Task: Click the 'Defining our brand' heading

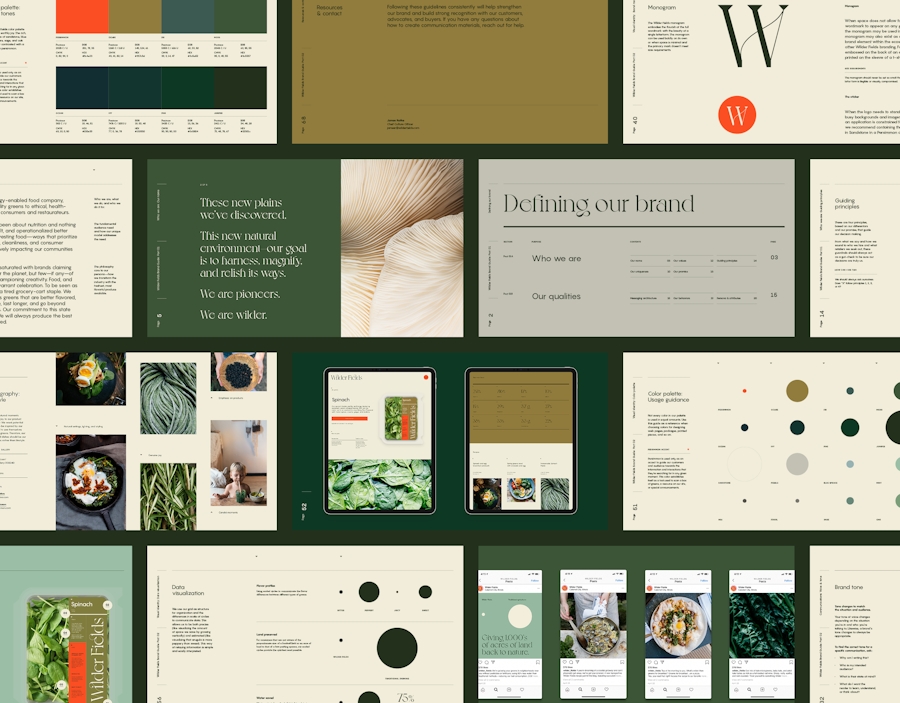Action: tap(599, 204)
